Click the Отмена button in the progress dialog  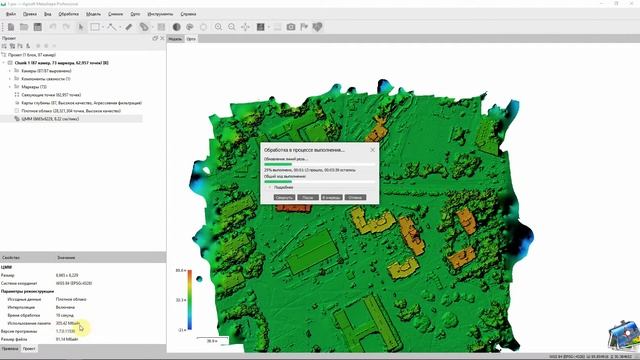point(355,197)
